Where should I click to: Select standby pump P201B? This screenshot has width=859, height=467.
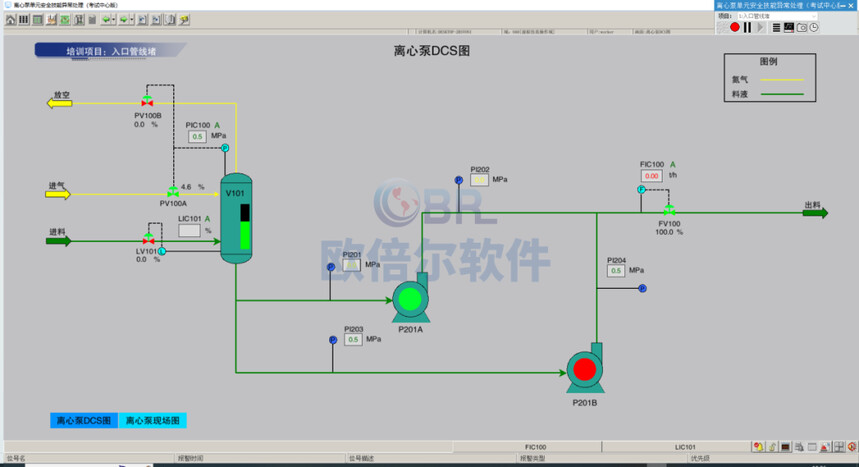(x=585, y=369)
